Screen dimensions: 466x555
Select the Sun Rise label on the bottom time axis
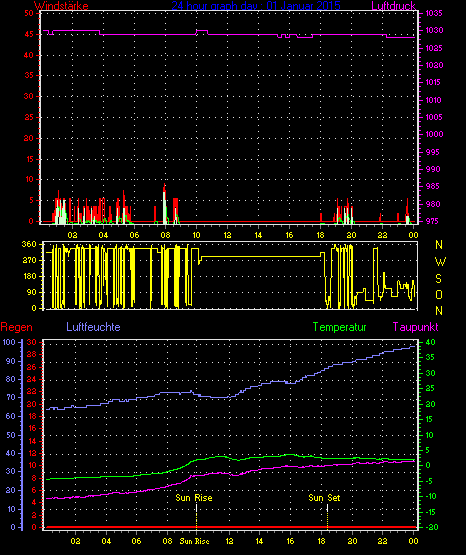195,541
